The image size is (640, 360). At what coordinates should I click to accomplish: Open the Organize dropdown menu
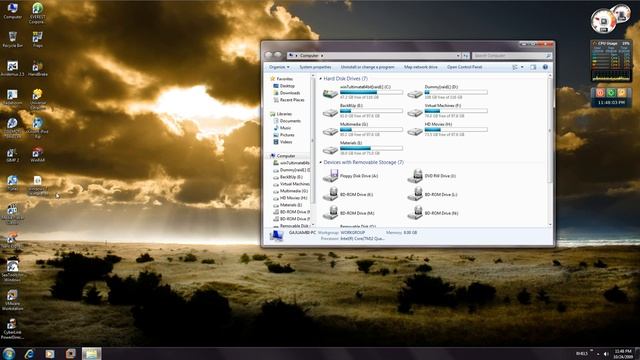(279, 67)
